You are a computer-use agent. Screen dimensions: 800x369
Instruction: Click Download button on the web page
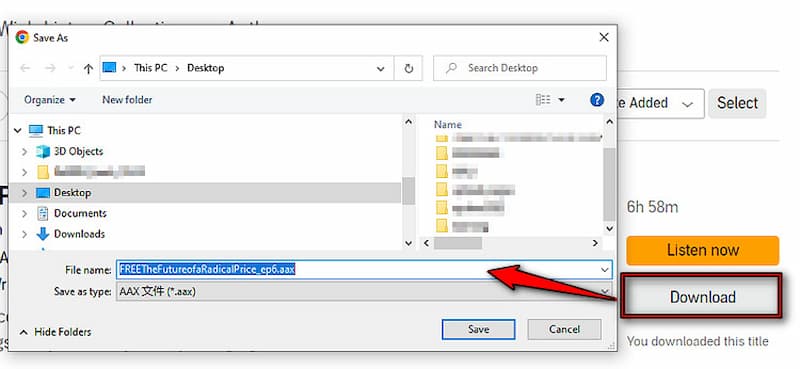pos(703,297)
